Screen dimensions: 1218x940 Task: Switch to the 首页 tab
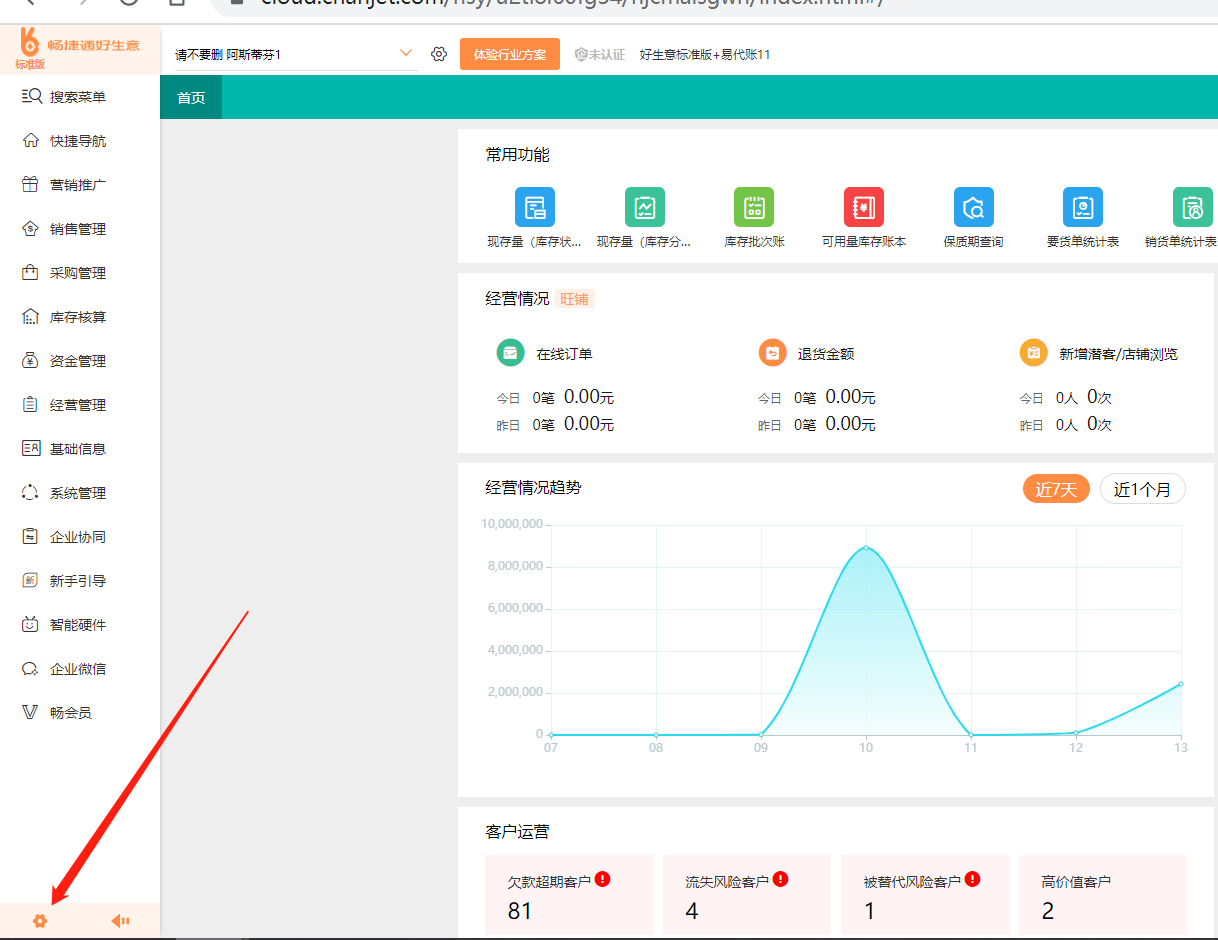191,98
